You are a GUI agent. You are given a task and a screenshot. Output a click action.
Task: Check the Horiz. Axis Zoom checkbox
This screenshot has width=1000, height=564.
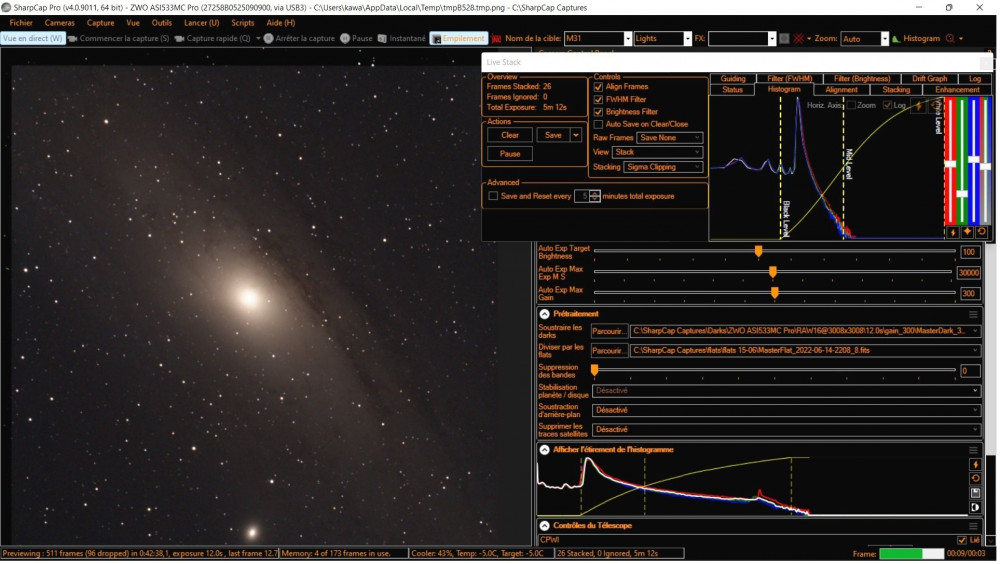[851, 105]
